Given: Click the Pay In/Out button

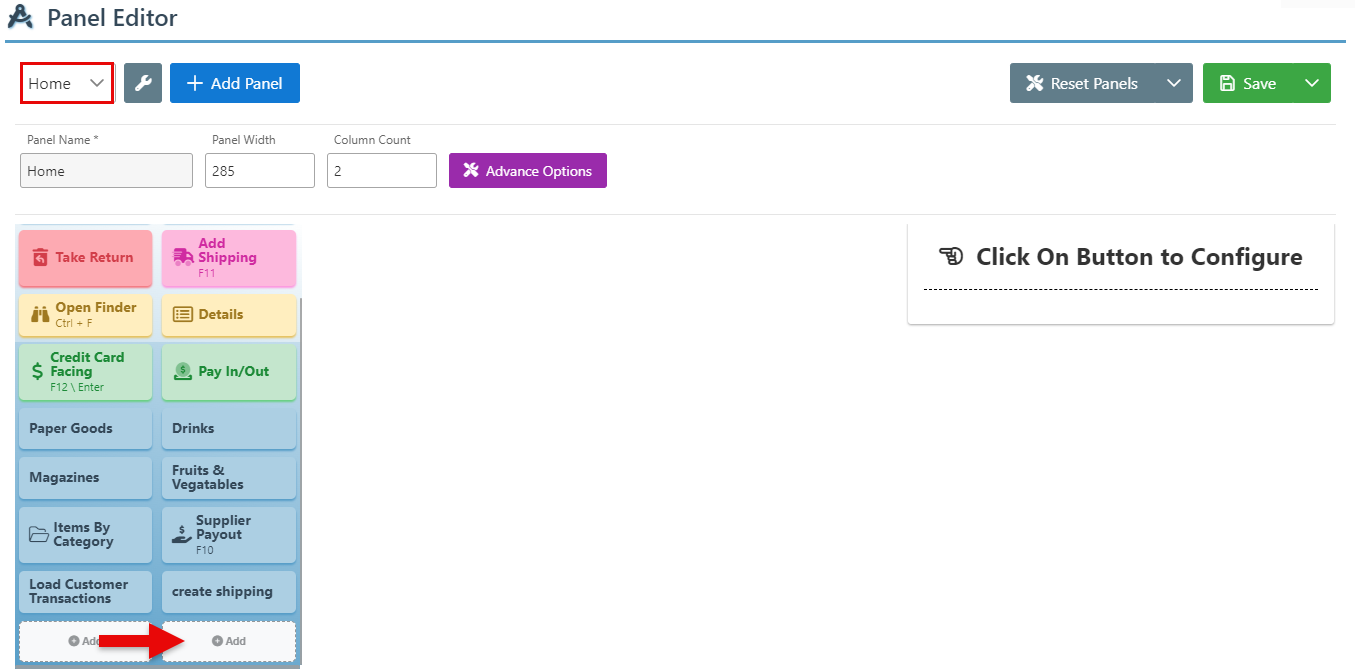Looking at the screenshot, I should [x=228, y=371].
